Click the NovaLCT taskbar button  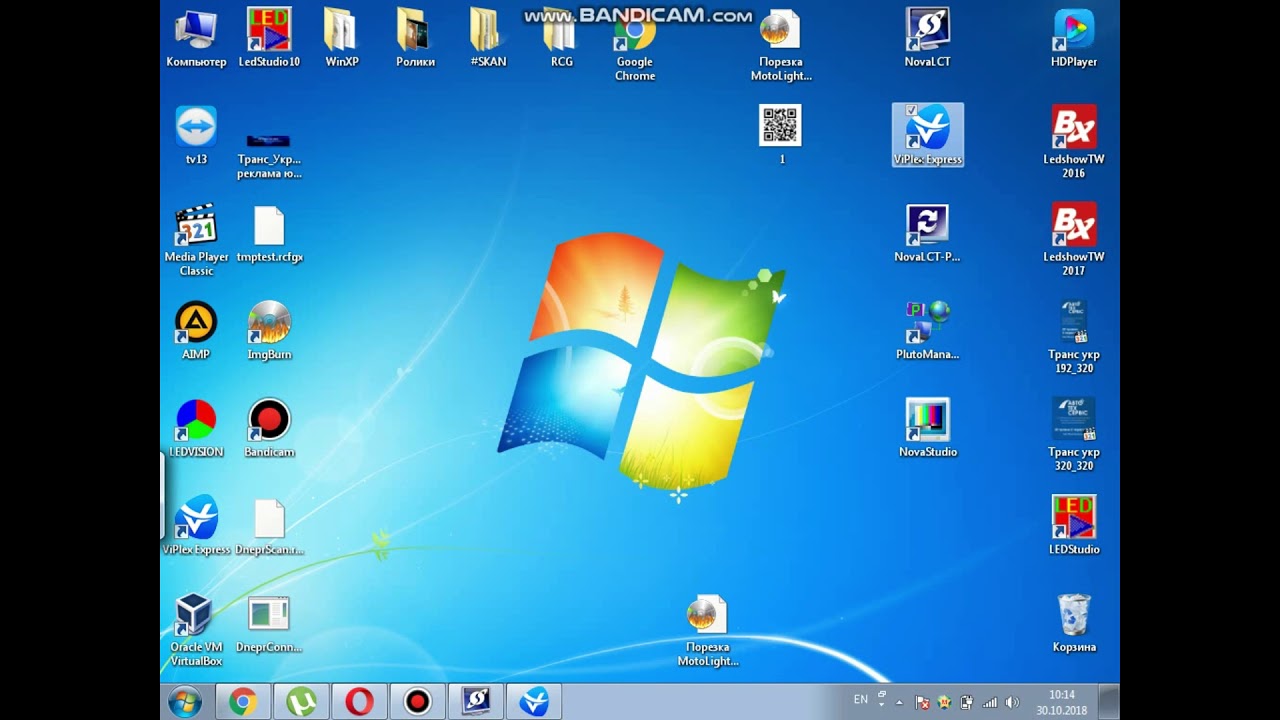pos(475,702)
